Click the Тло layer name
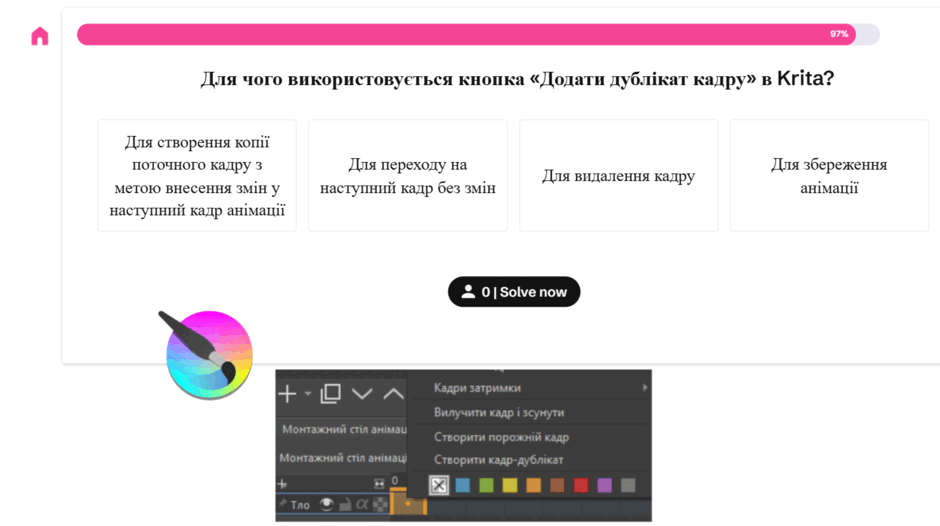 click(300, 505)
